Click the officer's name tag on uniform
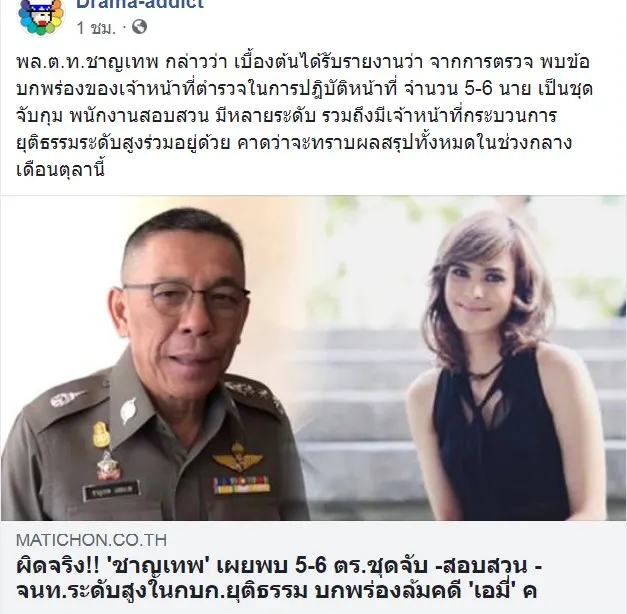 tap(111, 490)
